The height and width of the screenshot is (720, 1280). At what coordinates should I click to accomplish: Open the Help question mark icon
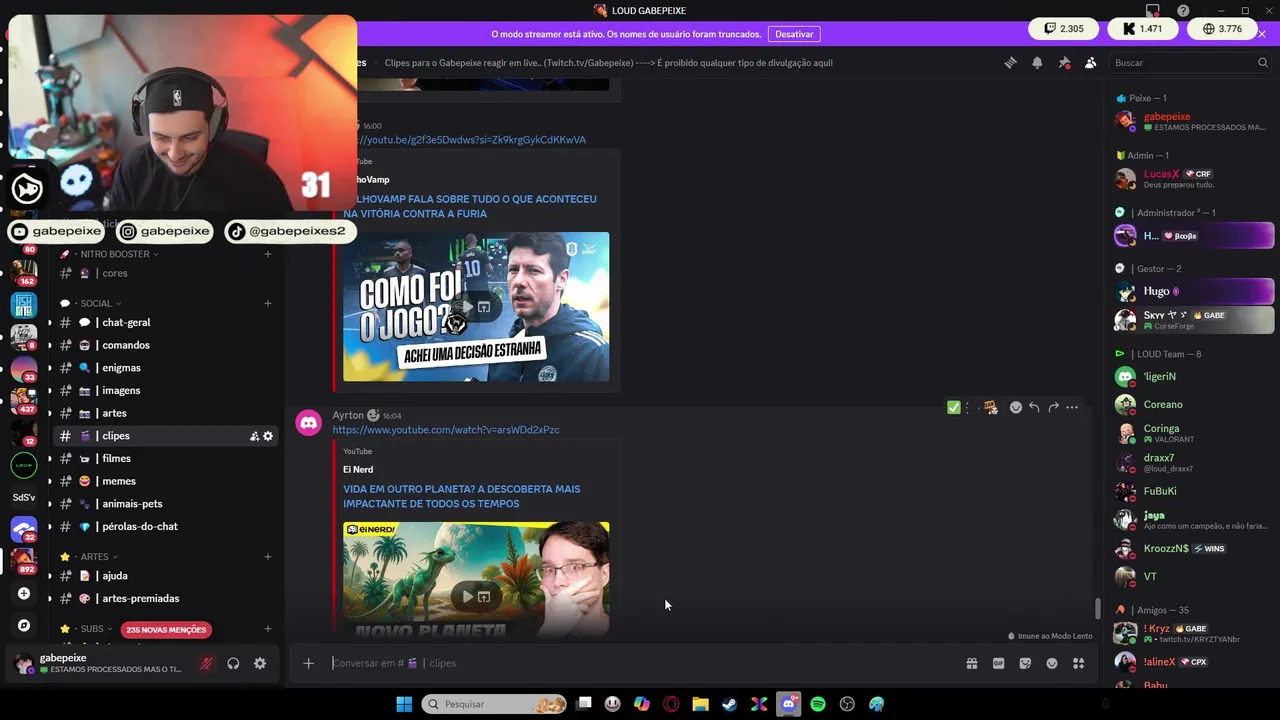(1183, 11)
